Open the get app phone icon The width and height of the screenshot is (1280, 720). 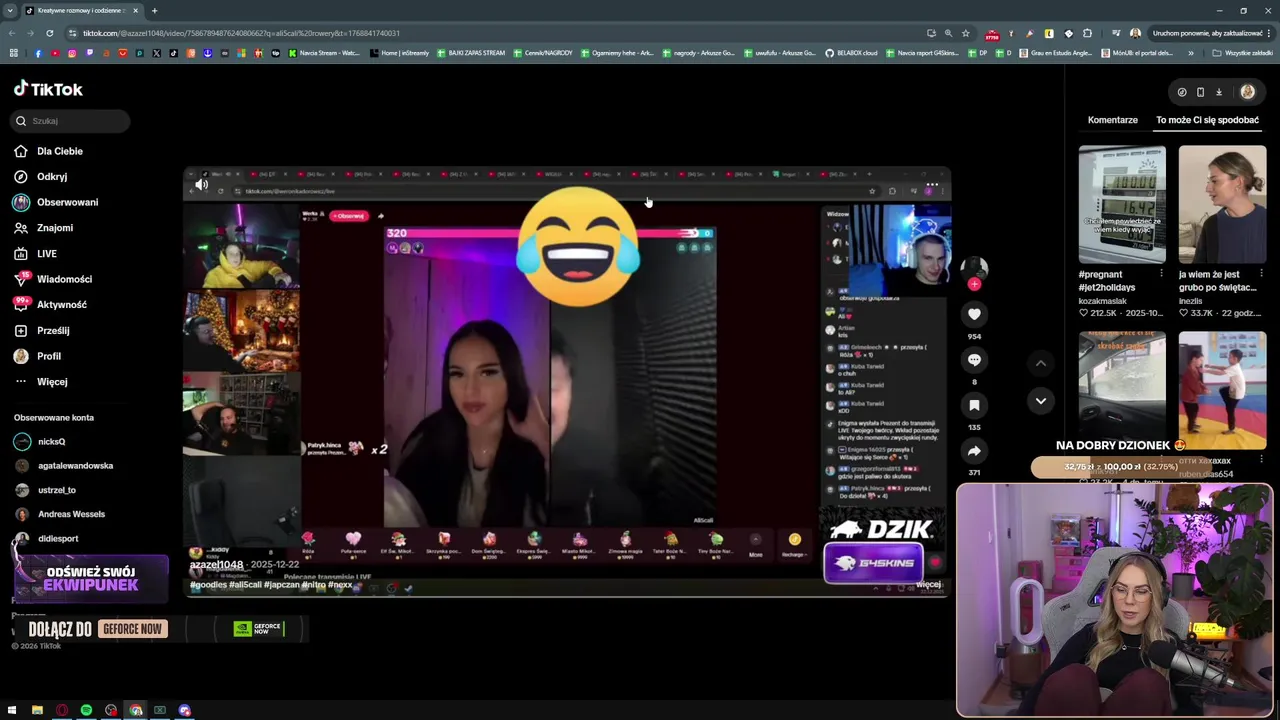(1200, 92)
